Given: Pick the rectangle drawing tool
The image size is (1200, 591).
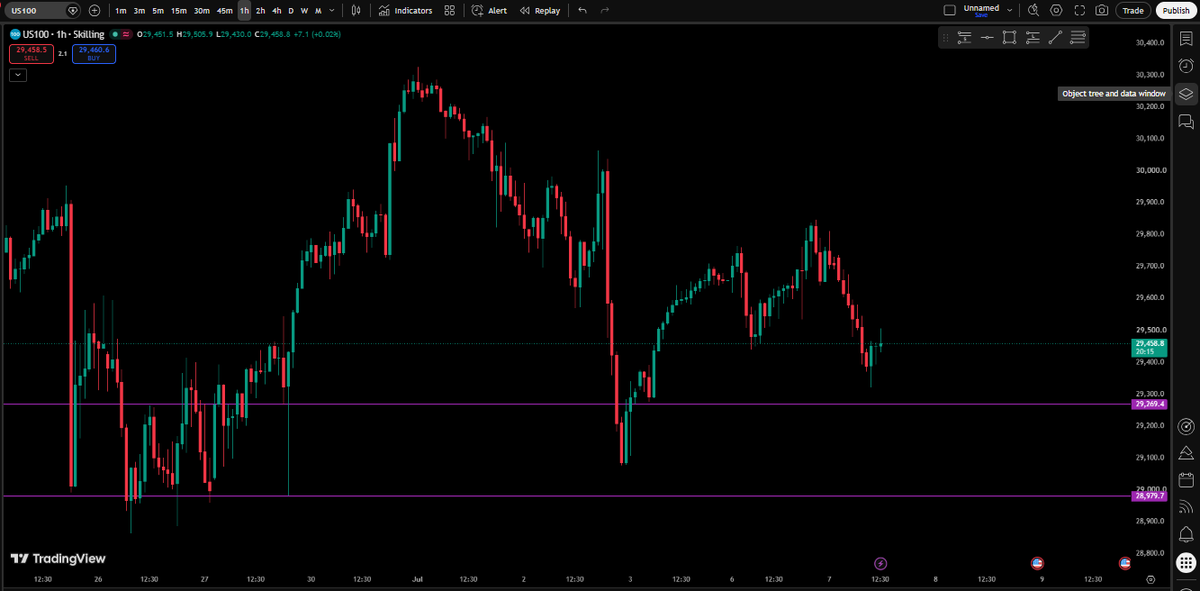Looking at the screenshot, I should click(1009, 38).
